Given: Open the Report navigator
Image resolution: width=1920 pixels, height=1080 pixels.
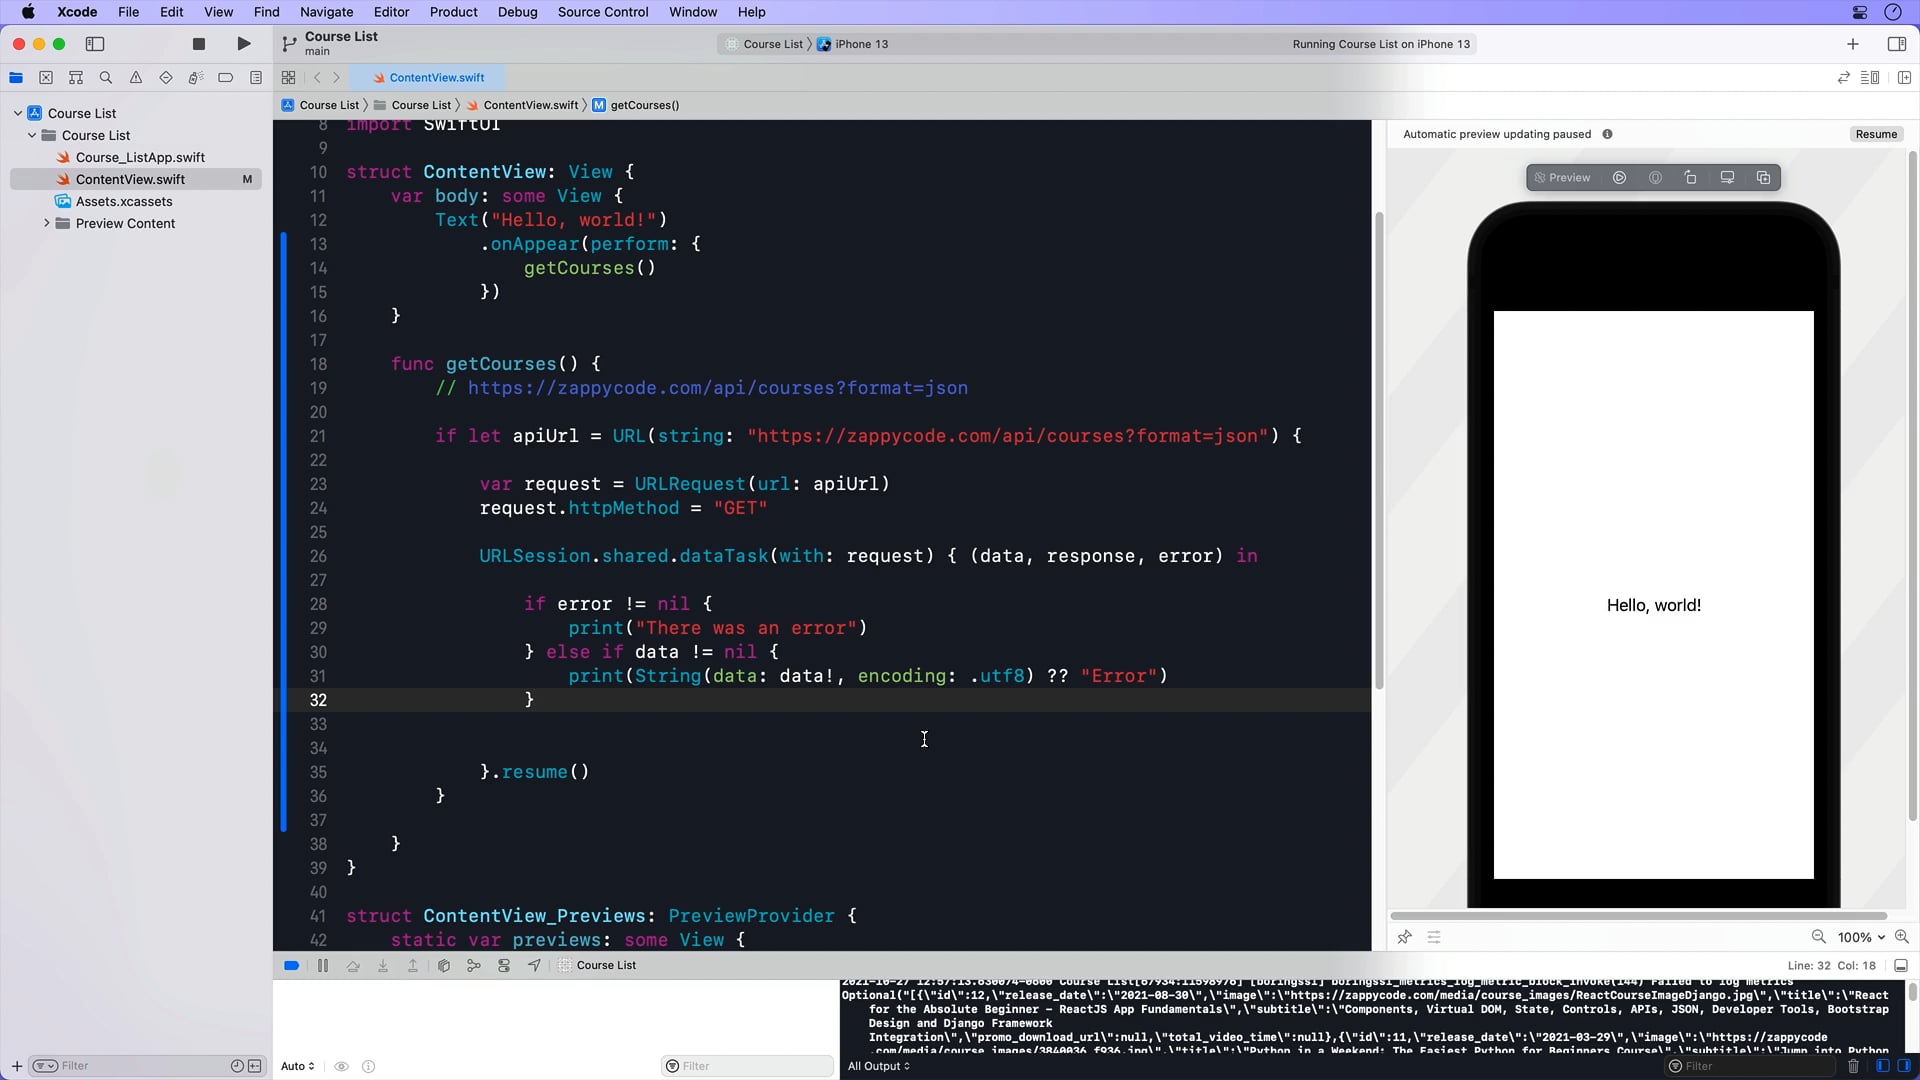Looking at the screenshot, I should coord(256,78).
